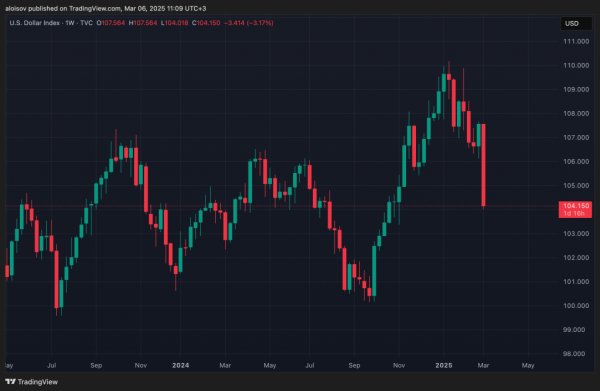Click the 1W interval in the chart legend

[70, 23]
